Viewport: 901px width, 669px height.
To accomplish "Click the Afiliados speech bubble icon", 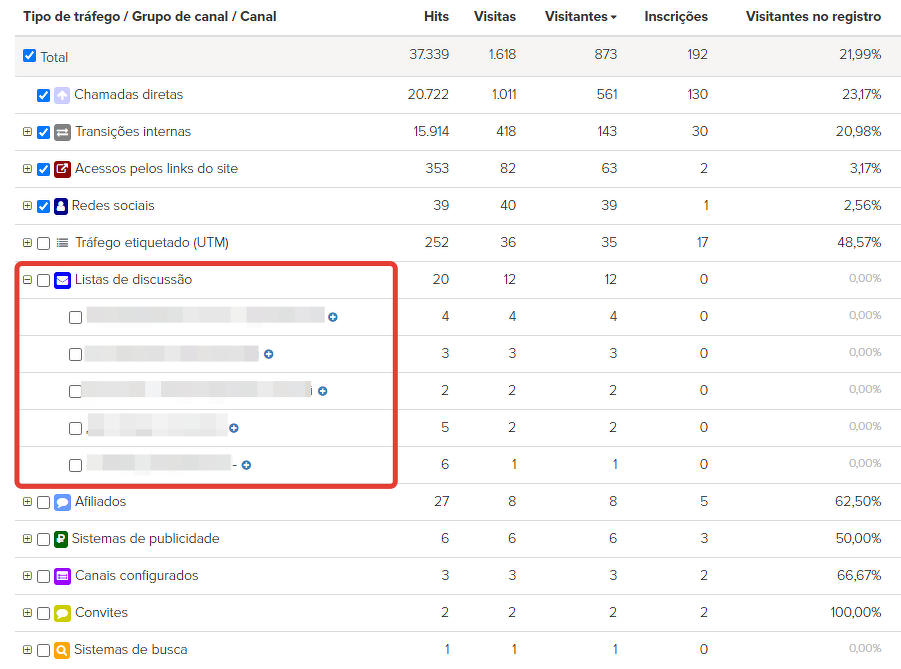I will [x=62, y=502].
